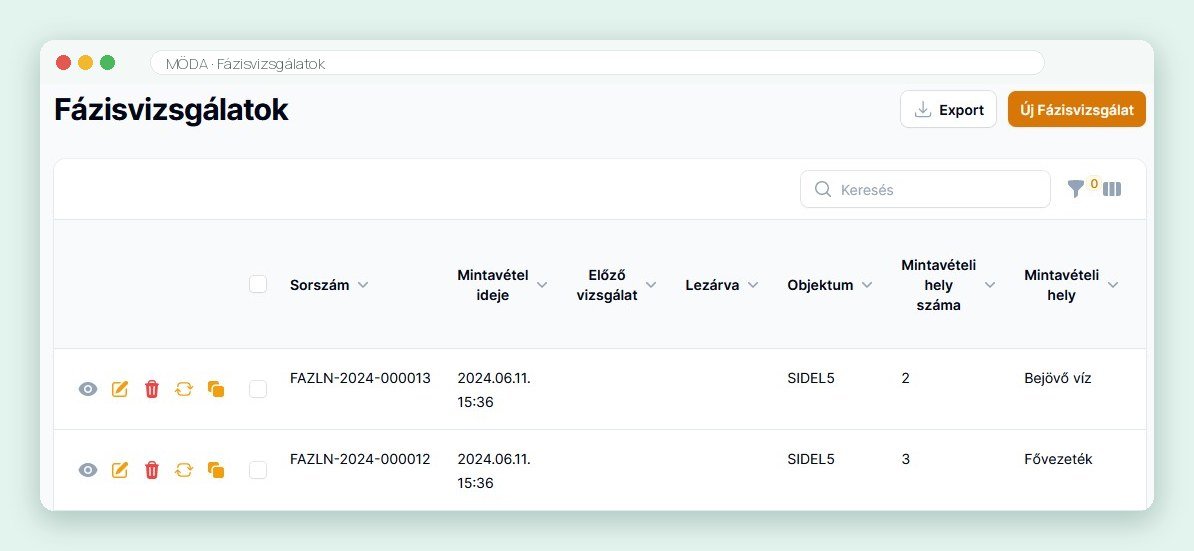Open the filter funnel icon

click(x=1075, y=189)
